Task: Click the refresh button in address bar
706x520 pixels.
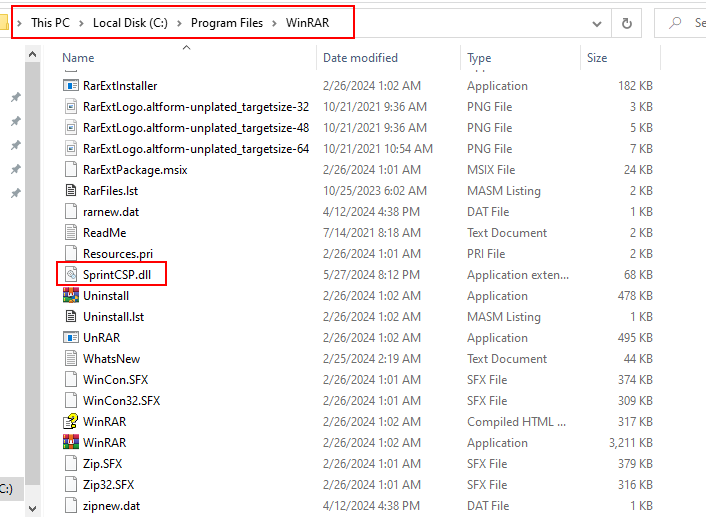Action: click(627, 23)
